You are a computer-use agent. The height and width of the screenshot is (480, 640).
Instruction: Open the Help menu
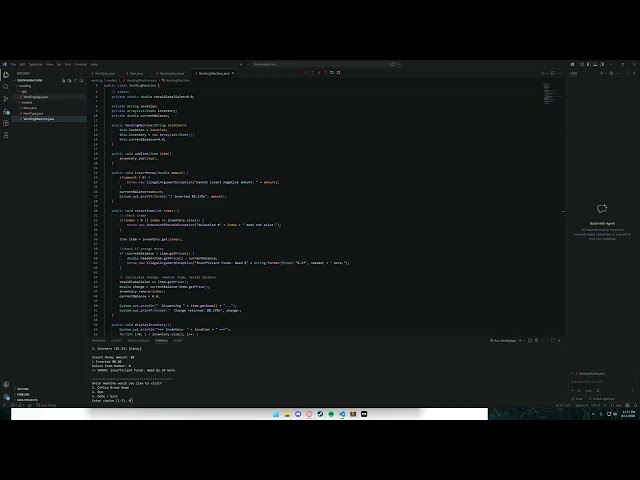tap(94, 64)
